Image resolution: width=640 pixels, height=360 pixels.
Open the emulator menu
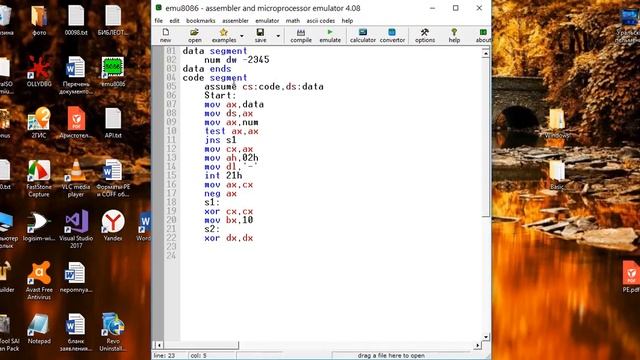point(267,20)
